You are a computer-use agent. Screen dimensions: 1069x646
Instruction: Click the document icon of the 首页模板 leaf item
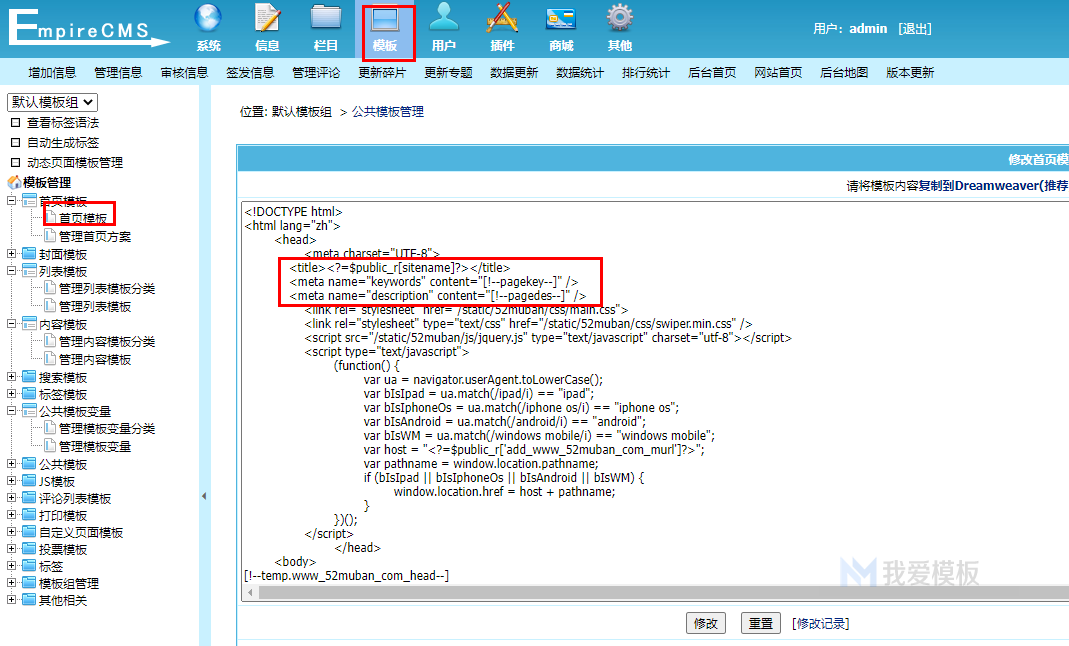coord(50,217)
